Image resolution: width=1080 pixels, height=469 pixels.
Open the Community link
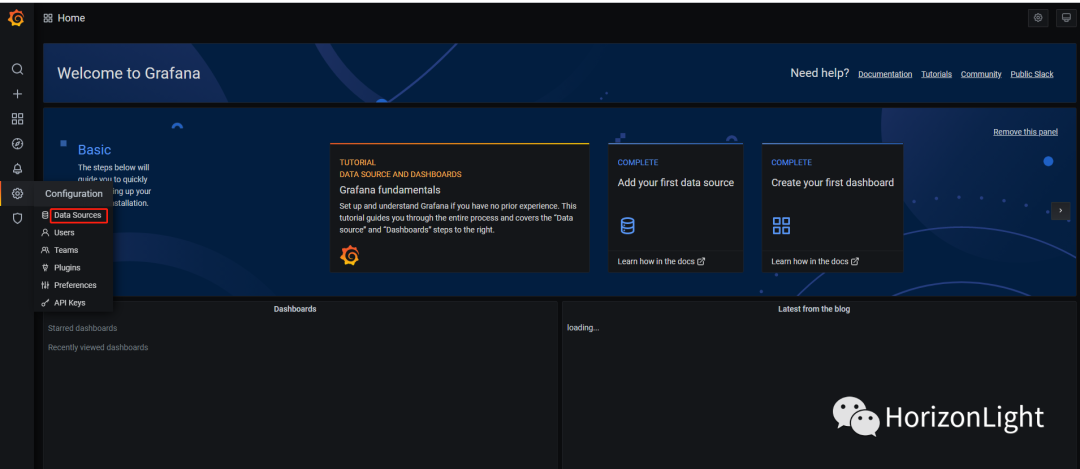point(981,74)
